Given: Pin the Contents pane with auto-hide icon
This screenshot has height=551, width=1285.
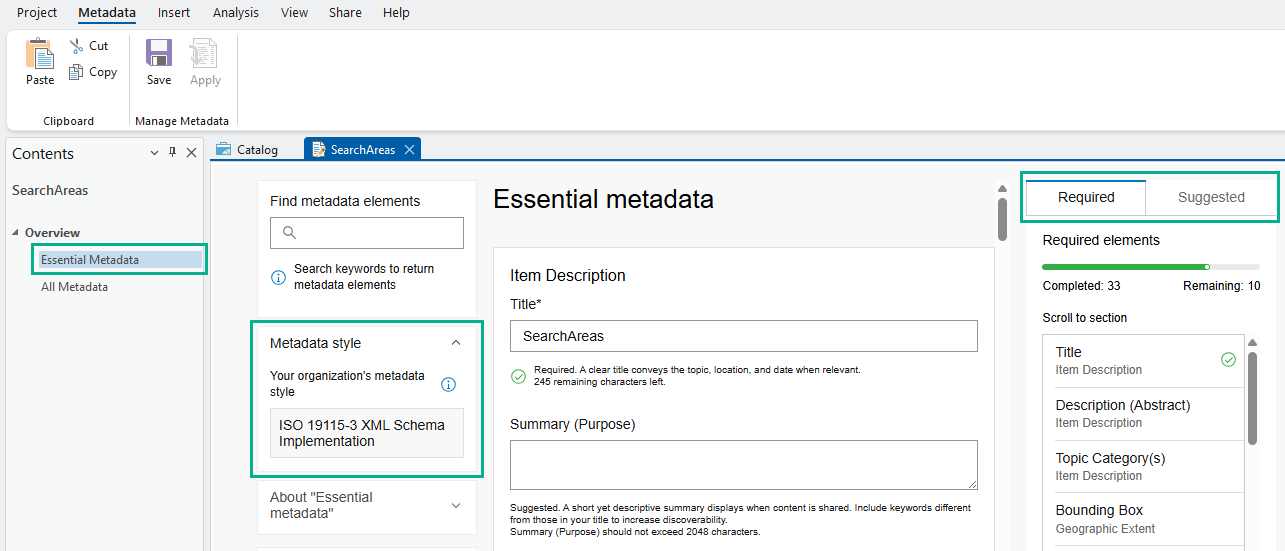Looking at the screenshot, I should click(172, 153).
